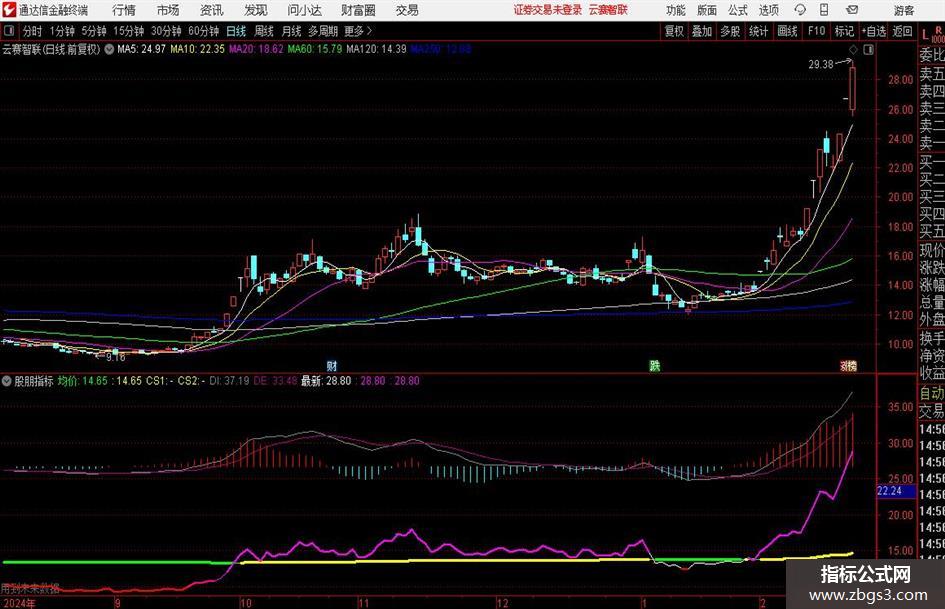The height and width of the screenshot is (609, 945).
Task: Switch to the 5分钟 period tab
Action: click(x=94, y=31)
